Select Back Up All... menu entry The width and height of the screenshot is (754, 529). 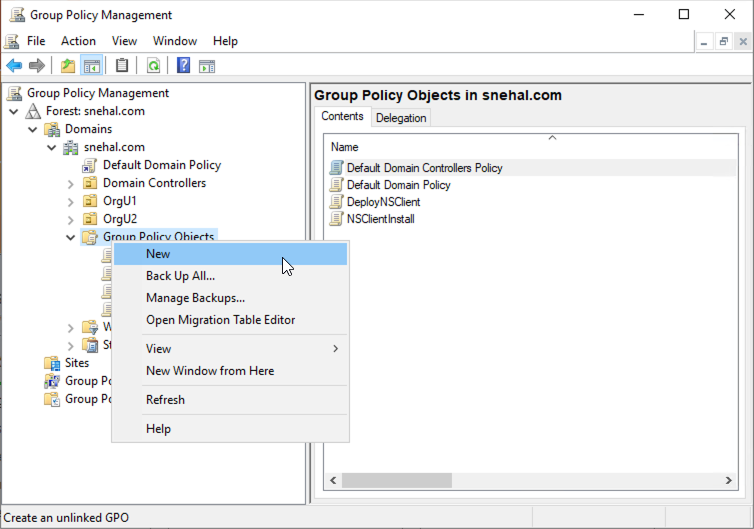[x=180, y=276]
